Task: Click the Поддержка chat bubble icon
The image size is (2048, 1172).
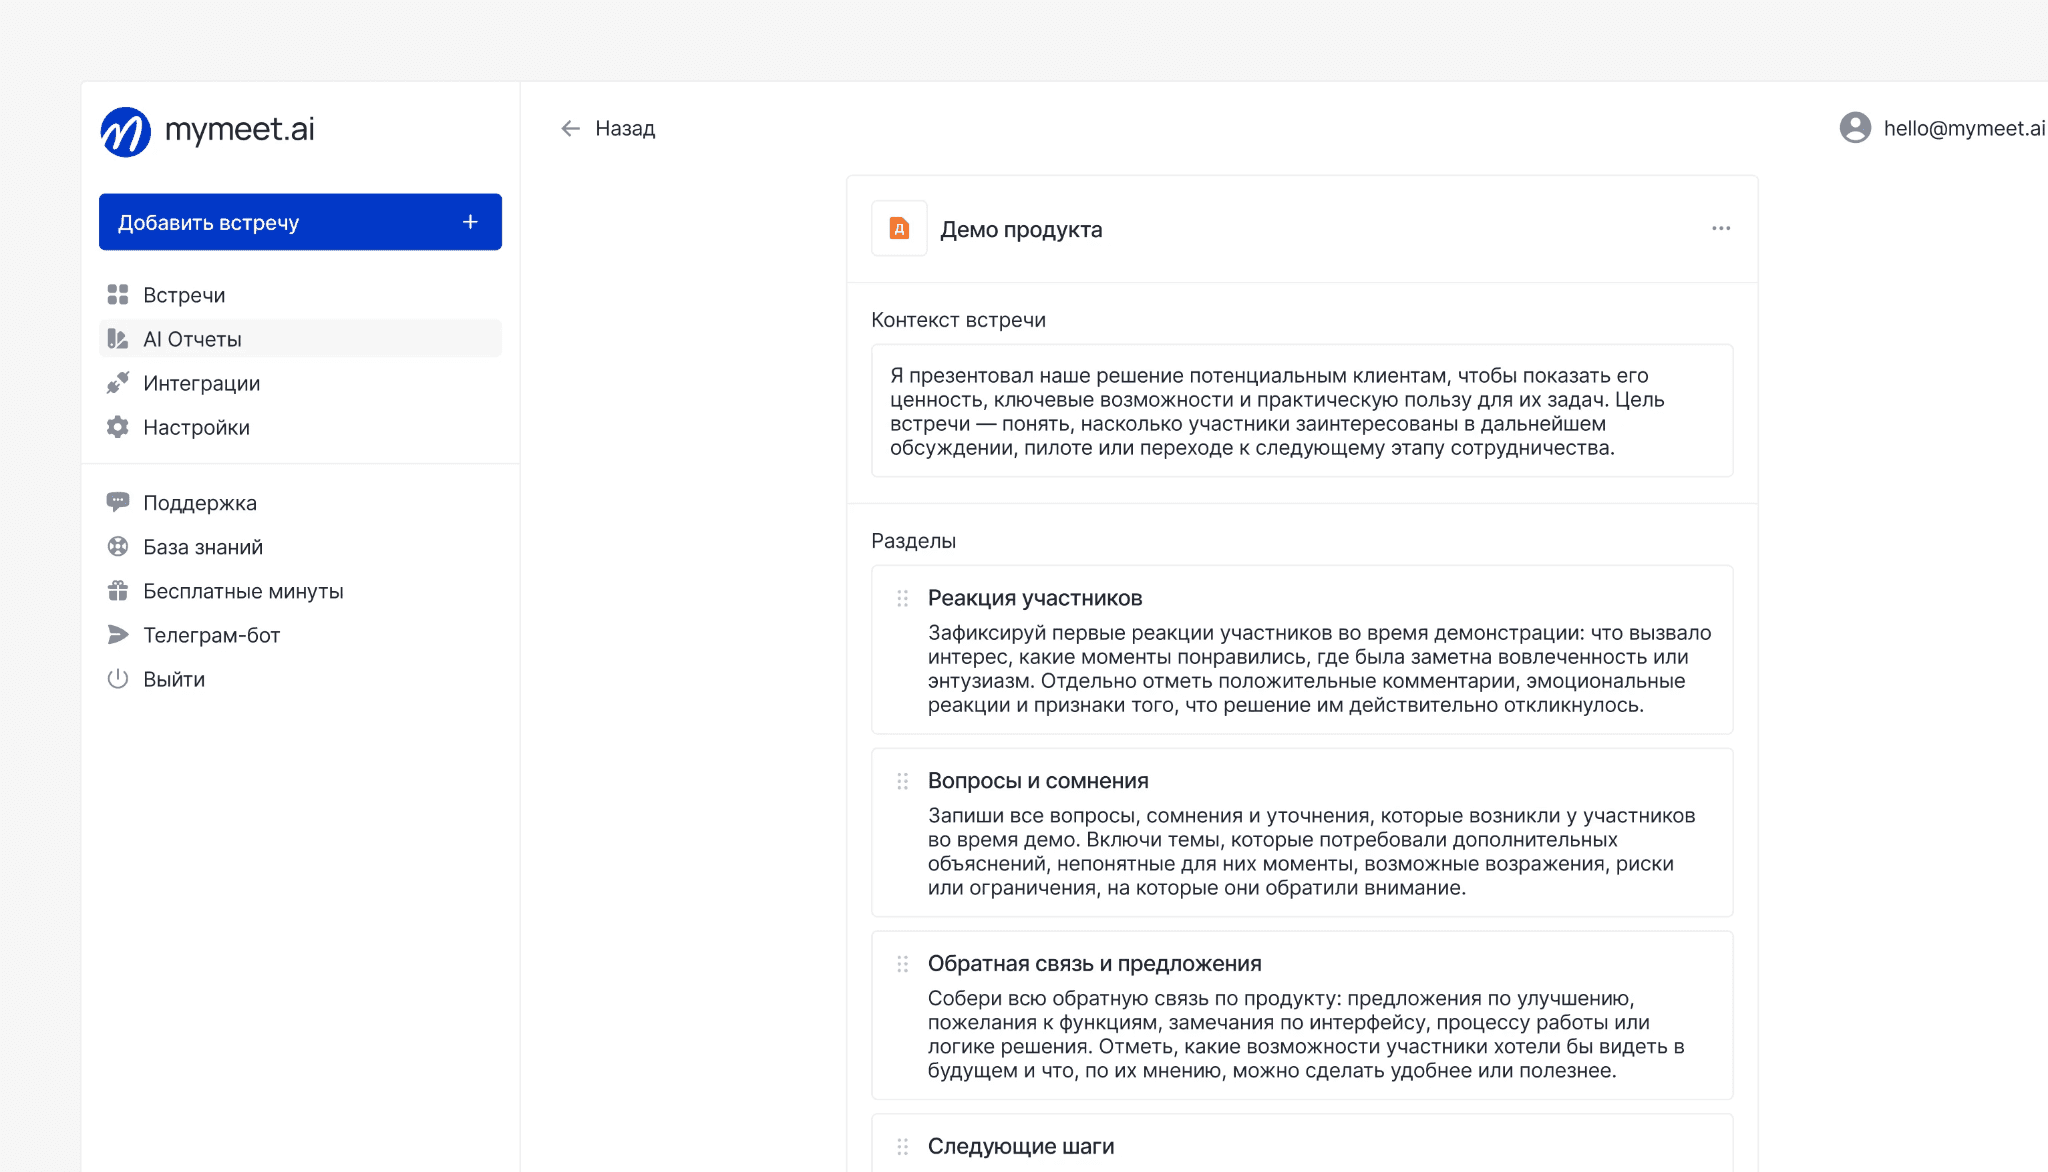Action: (x=118, y=502)
